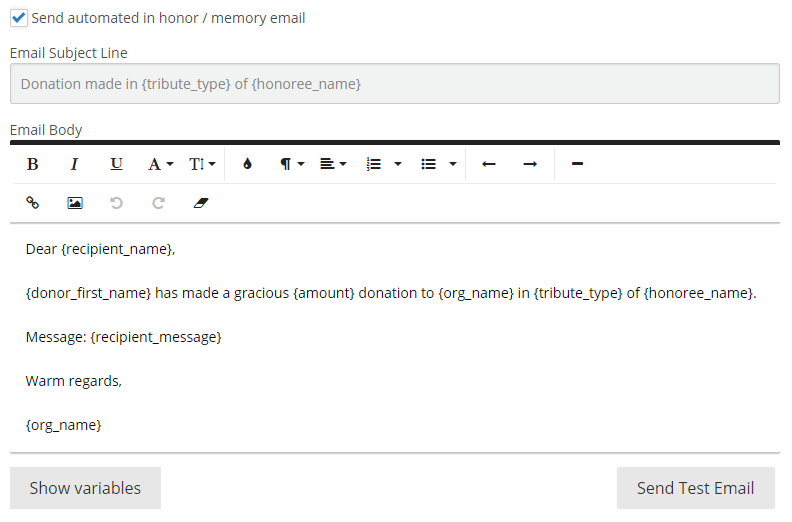792x522 pixels.
Task: Click the Email Subject Line field
Action: (x=394, y=84)
